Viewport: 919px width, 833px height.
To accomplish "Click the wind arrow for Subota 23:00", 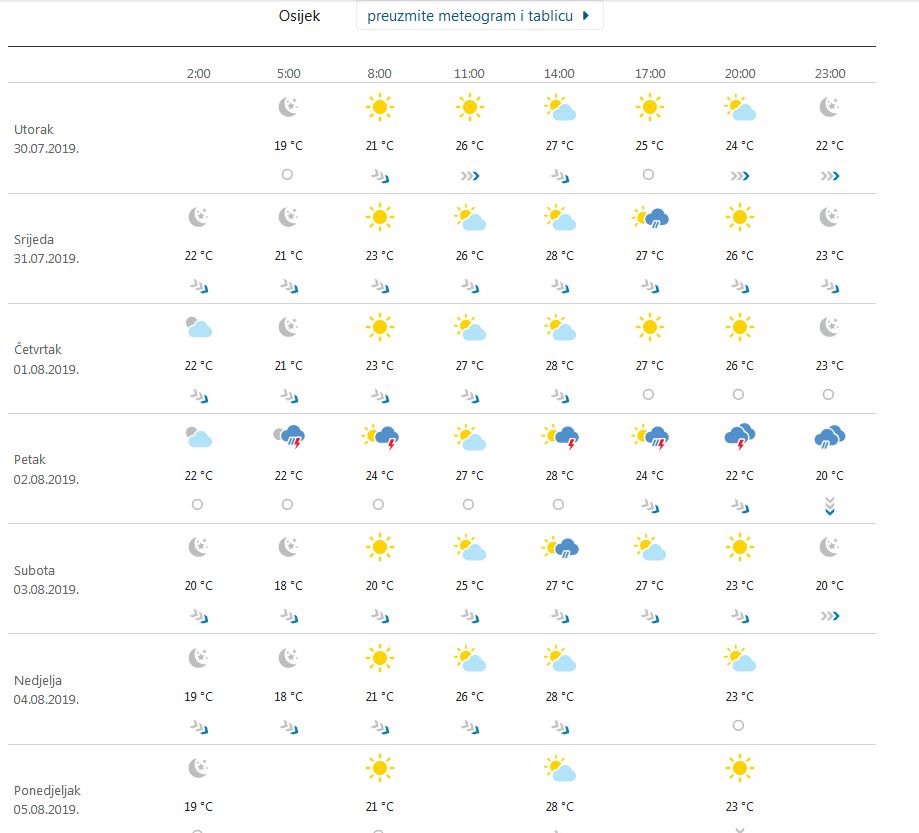I will (x=830, y=616).
